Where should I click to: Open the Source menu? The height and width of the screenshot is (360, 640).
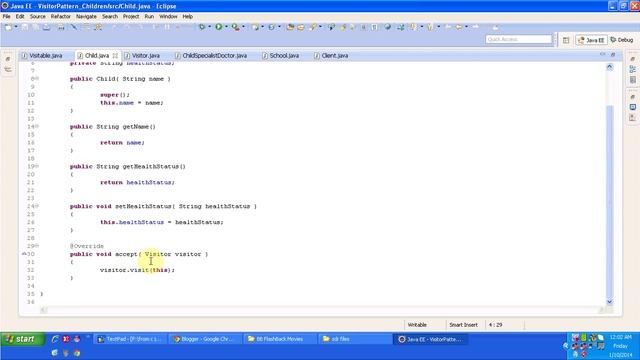(38, 16)
